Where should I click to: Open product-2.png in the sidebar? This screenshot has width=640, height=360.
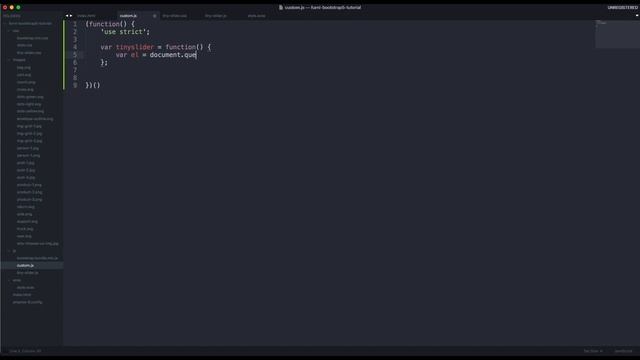(x=29, y=192)
